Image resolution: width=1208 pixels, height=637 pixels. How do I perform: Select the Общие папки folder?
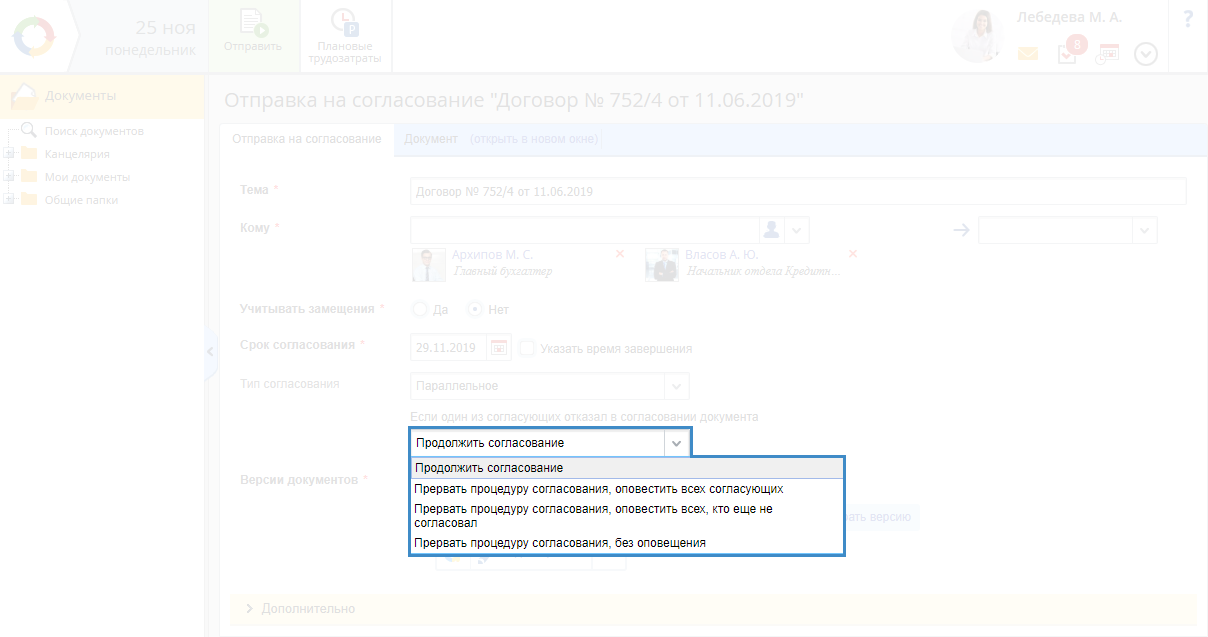(81, 200)
